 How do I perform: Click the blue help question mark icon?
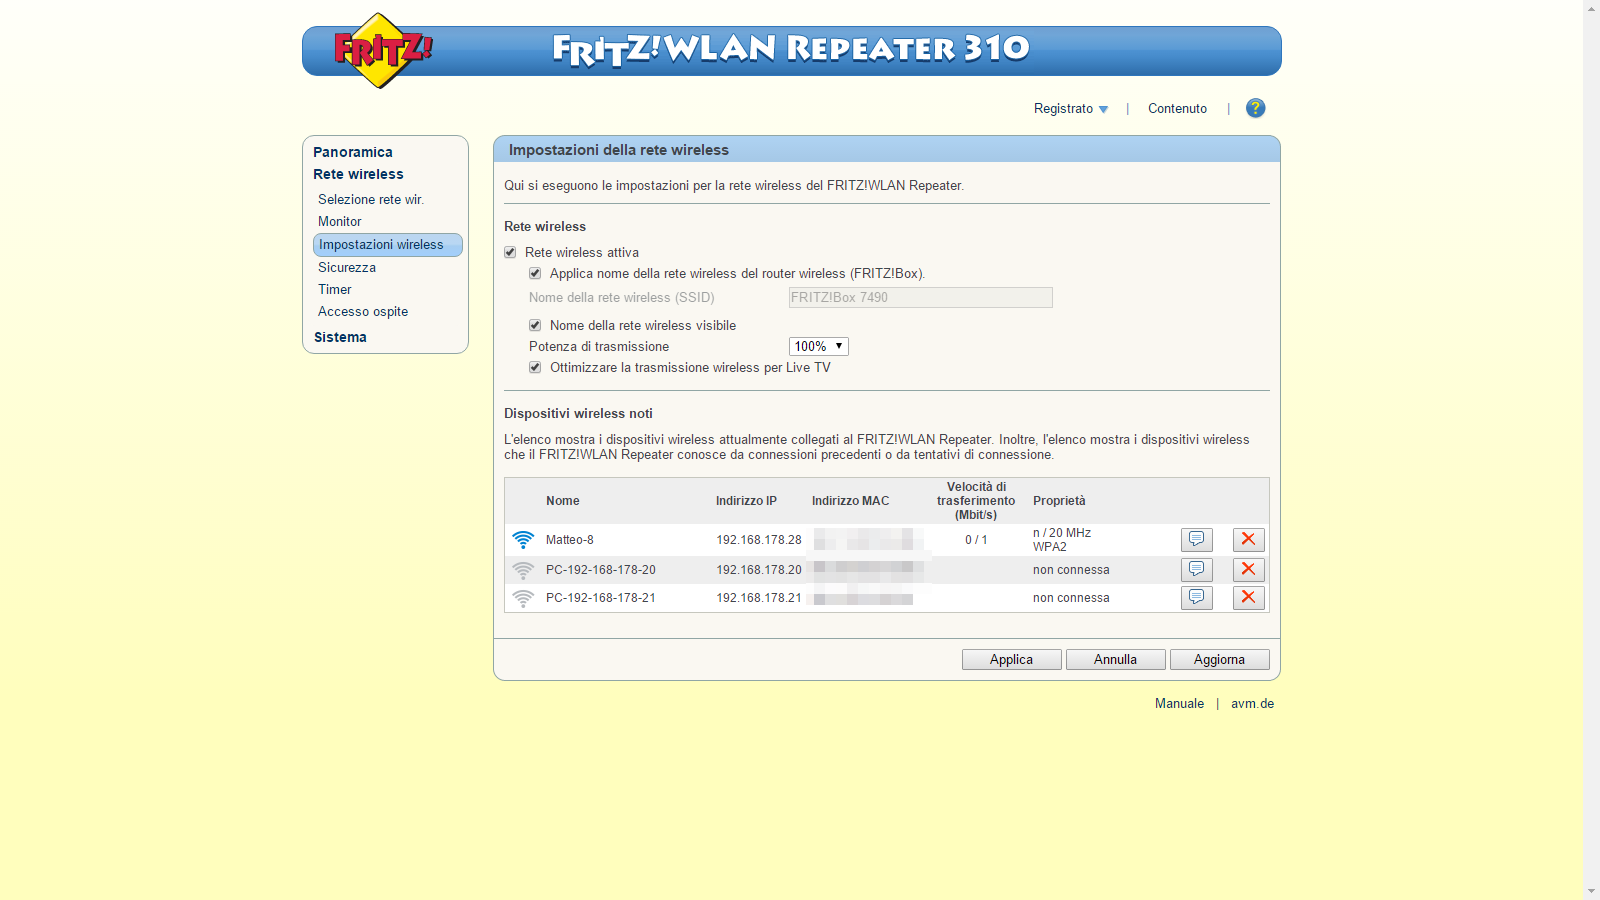pyautogui.click(x=1255, y=108)
